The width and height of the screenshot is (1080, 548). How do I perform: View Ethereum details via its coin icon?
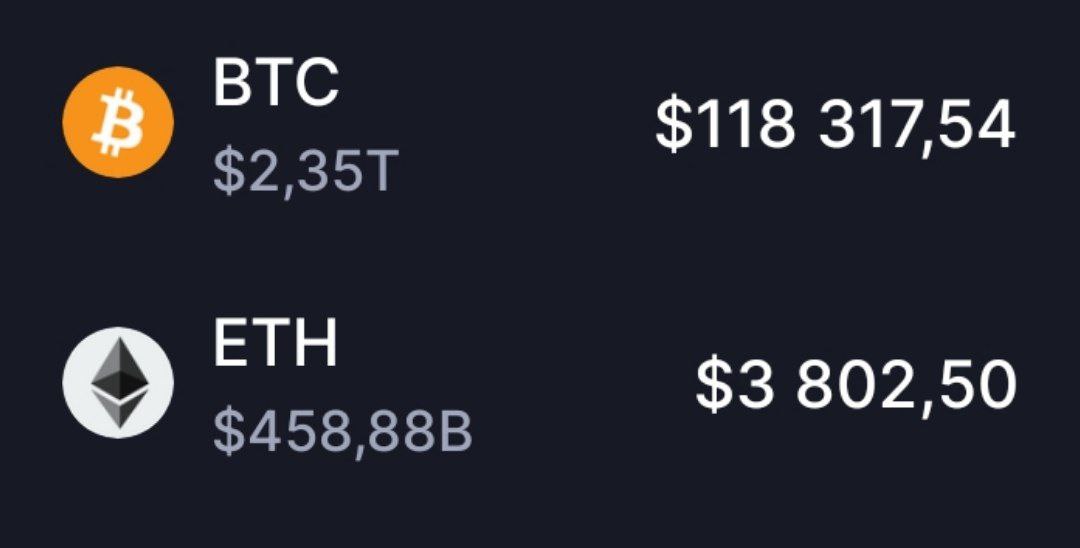(x=118, y=382)
